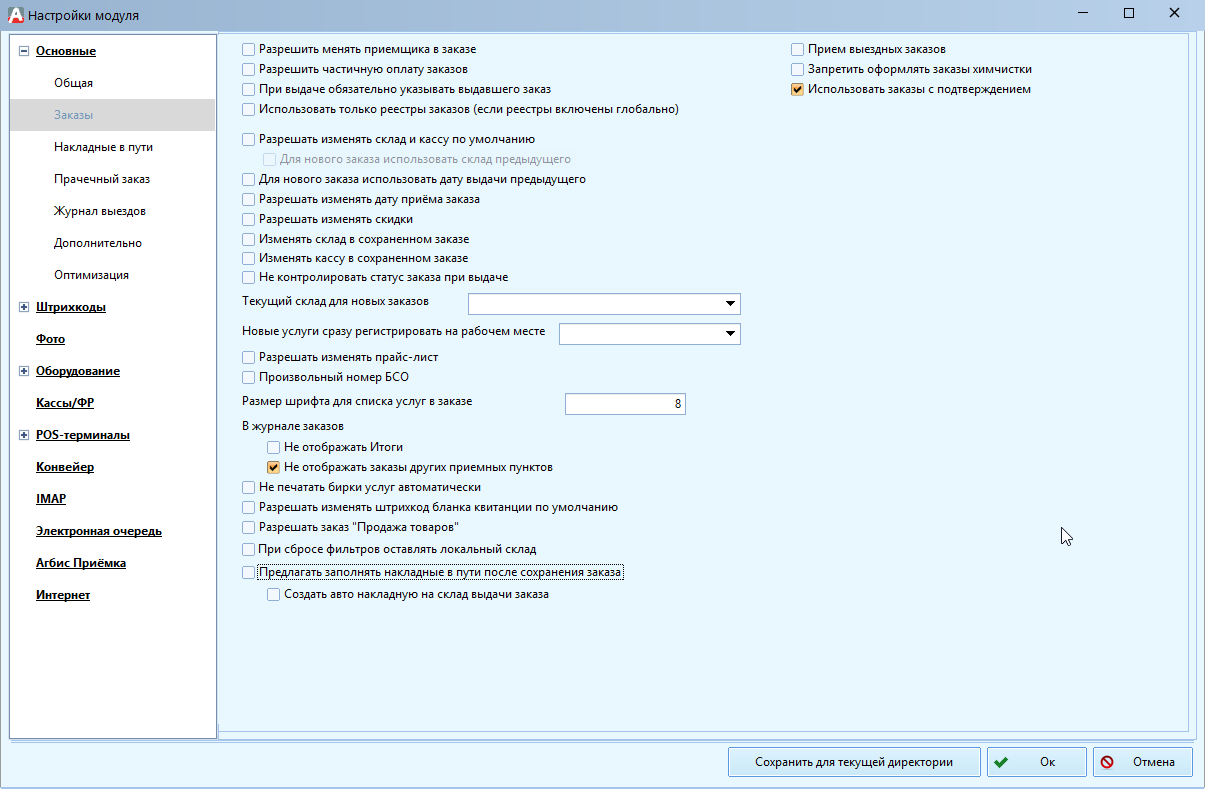
Task: Click the font size field showing 8
Action: point(625,404)
